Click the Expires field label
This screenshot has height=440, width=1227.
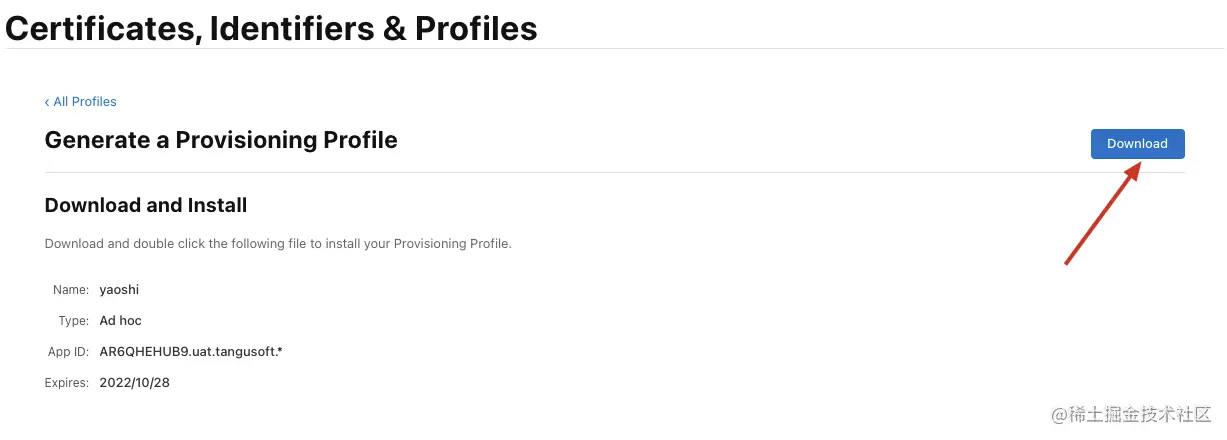(67, 383)
